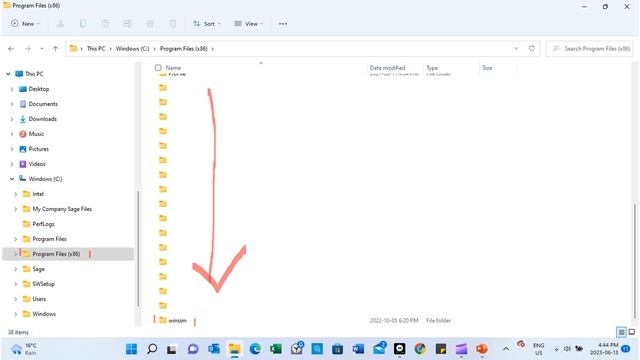Click This PC in the address breadcrumb
The width and height of the screenshot is (640, 360).
coord(96,49)
